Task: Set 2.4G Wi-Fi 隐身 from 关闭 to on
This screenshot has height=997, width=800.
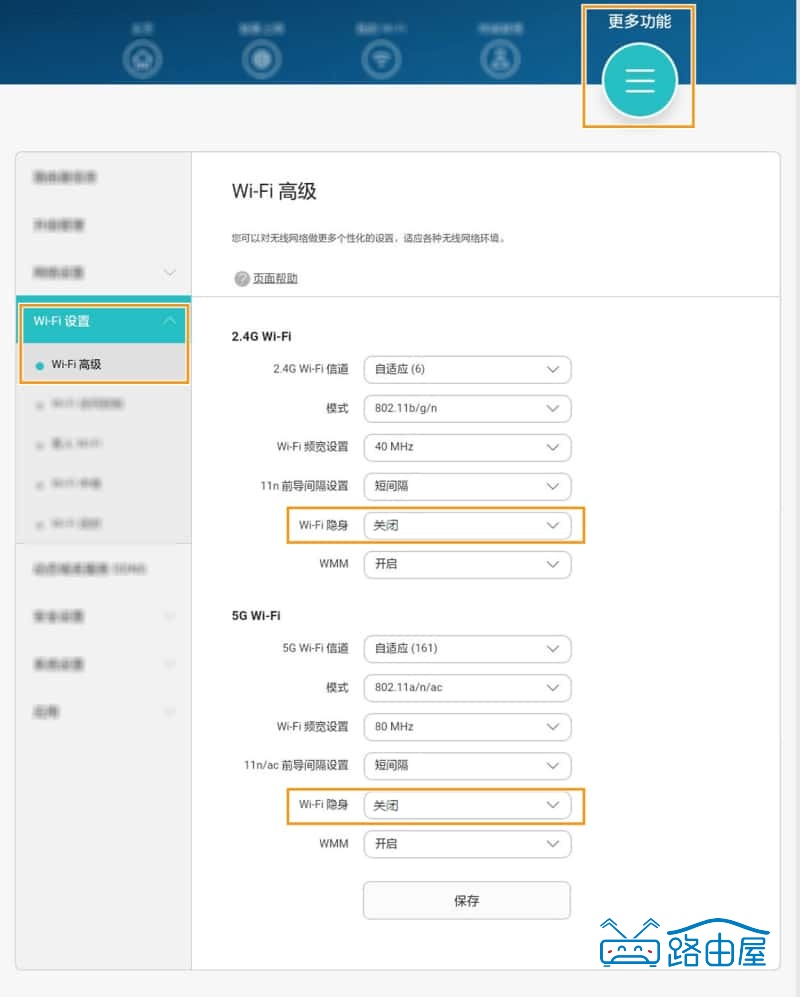Action: coord(467,525)
